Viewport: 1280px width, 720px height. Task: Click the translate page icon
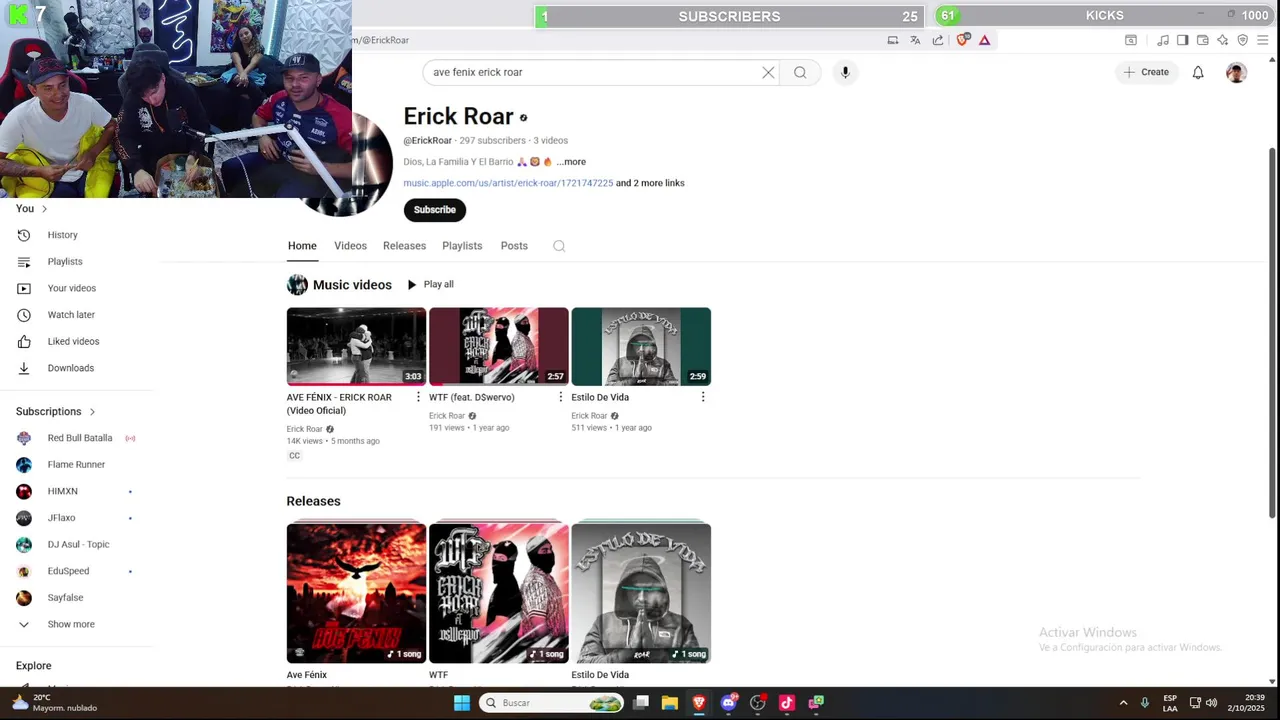[915, 40]
